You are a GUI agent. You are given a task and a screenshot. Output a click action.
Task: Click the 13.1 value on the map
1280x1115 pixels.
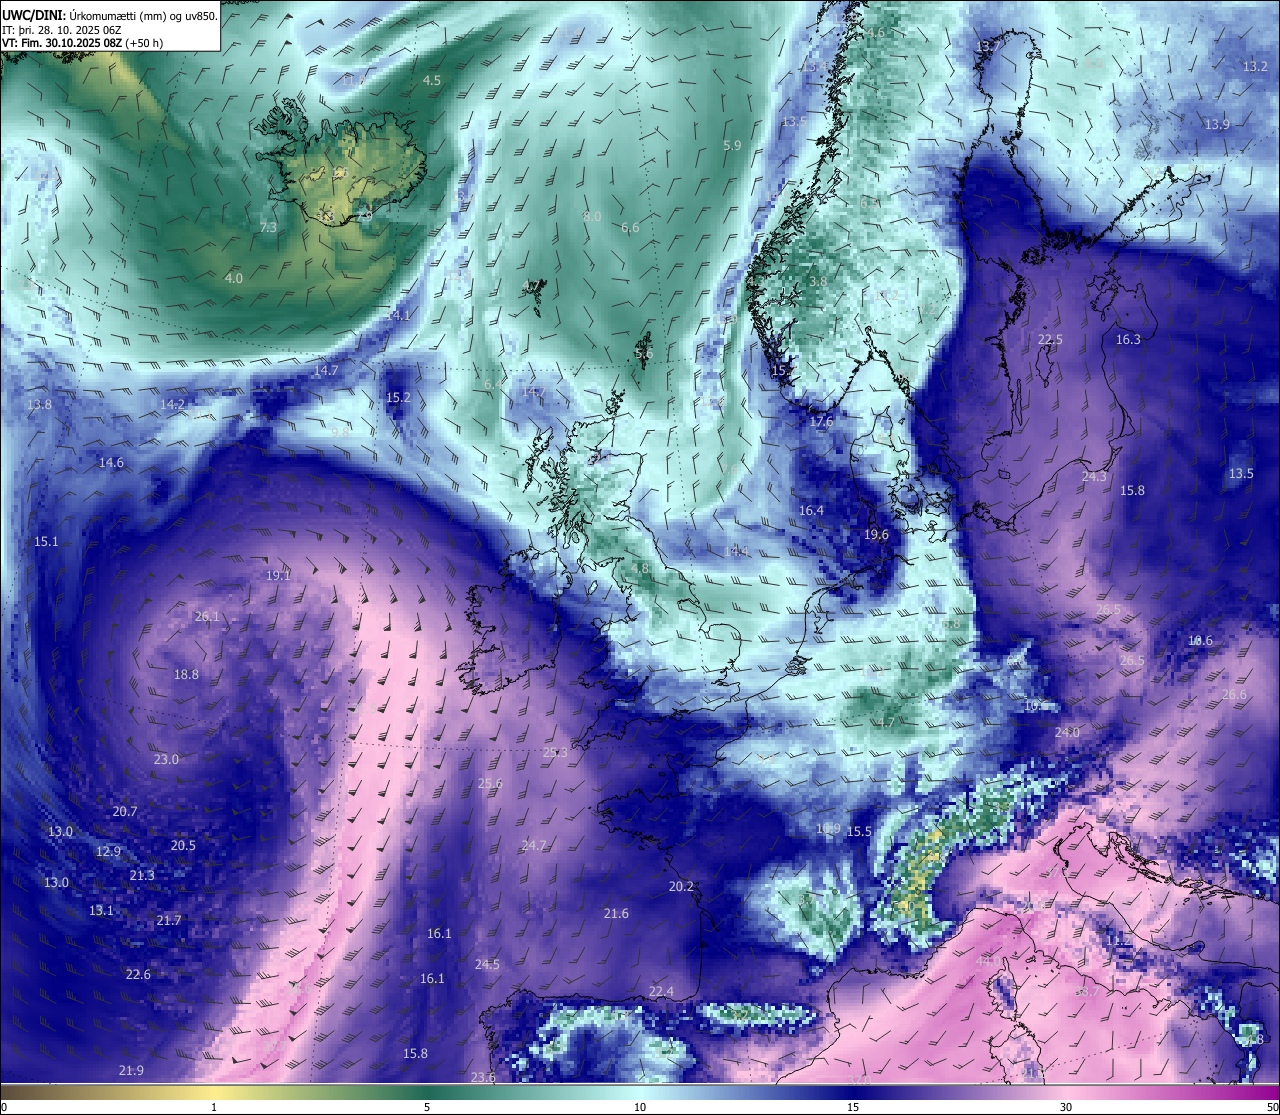pos(101,911)
